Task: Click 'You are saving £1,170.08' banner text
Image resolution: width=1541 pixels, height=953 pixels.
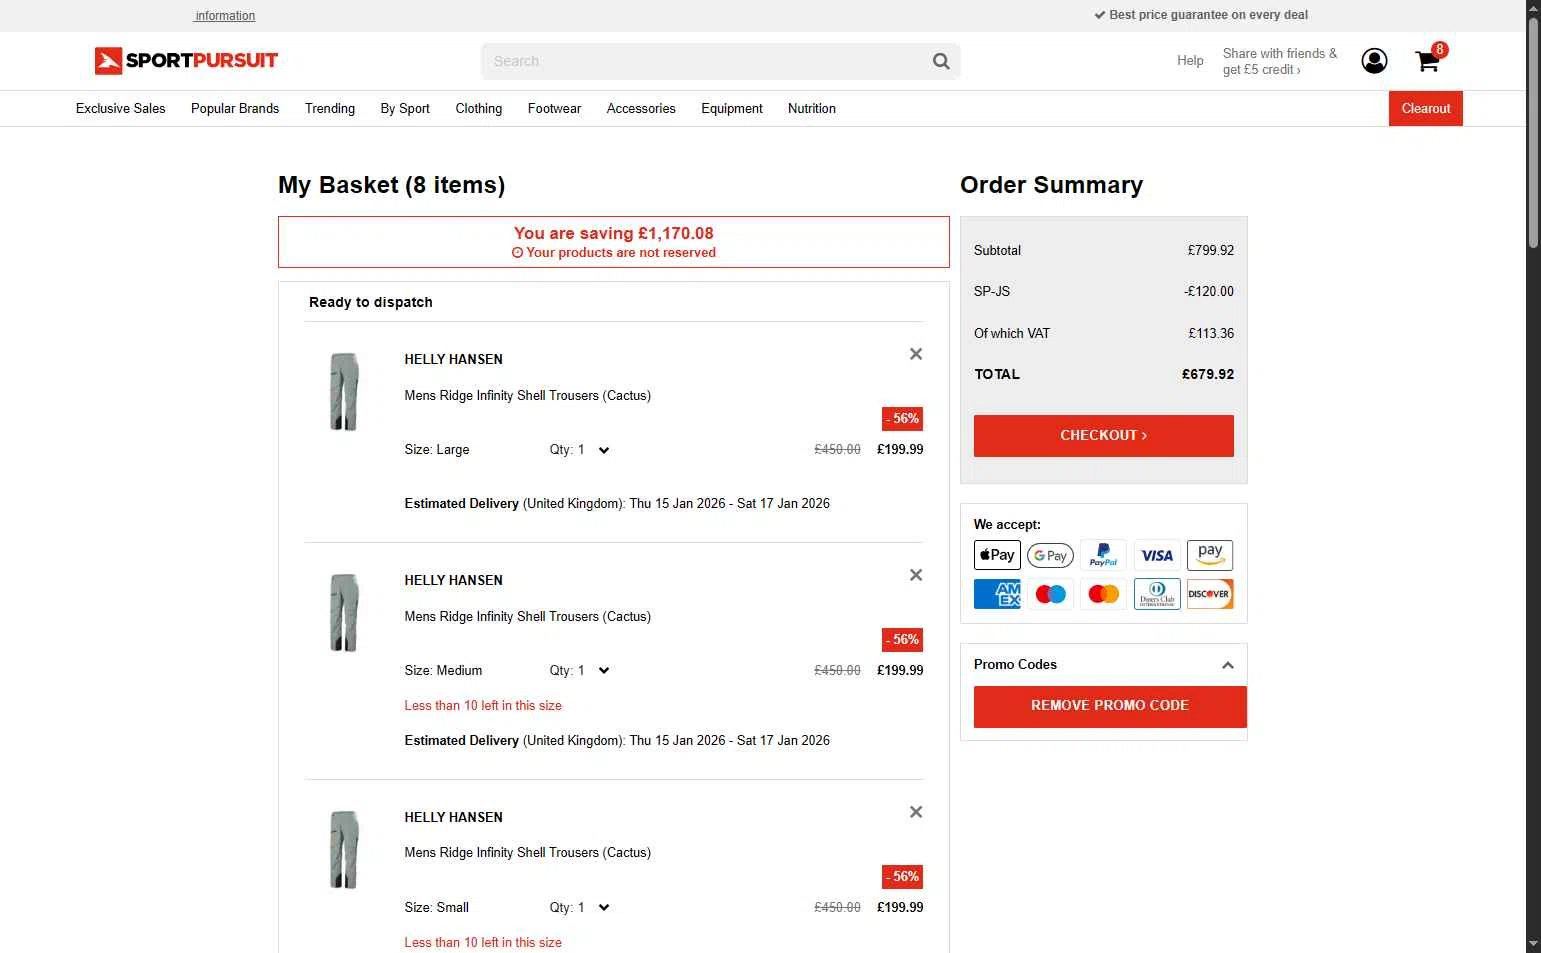Action: tap(614, 233)
